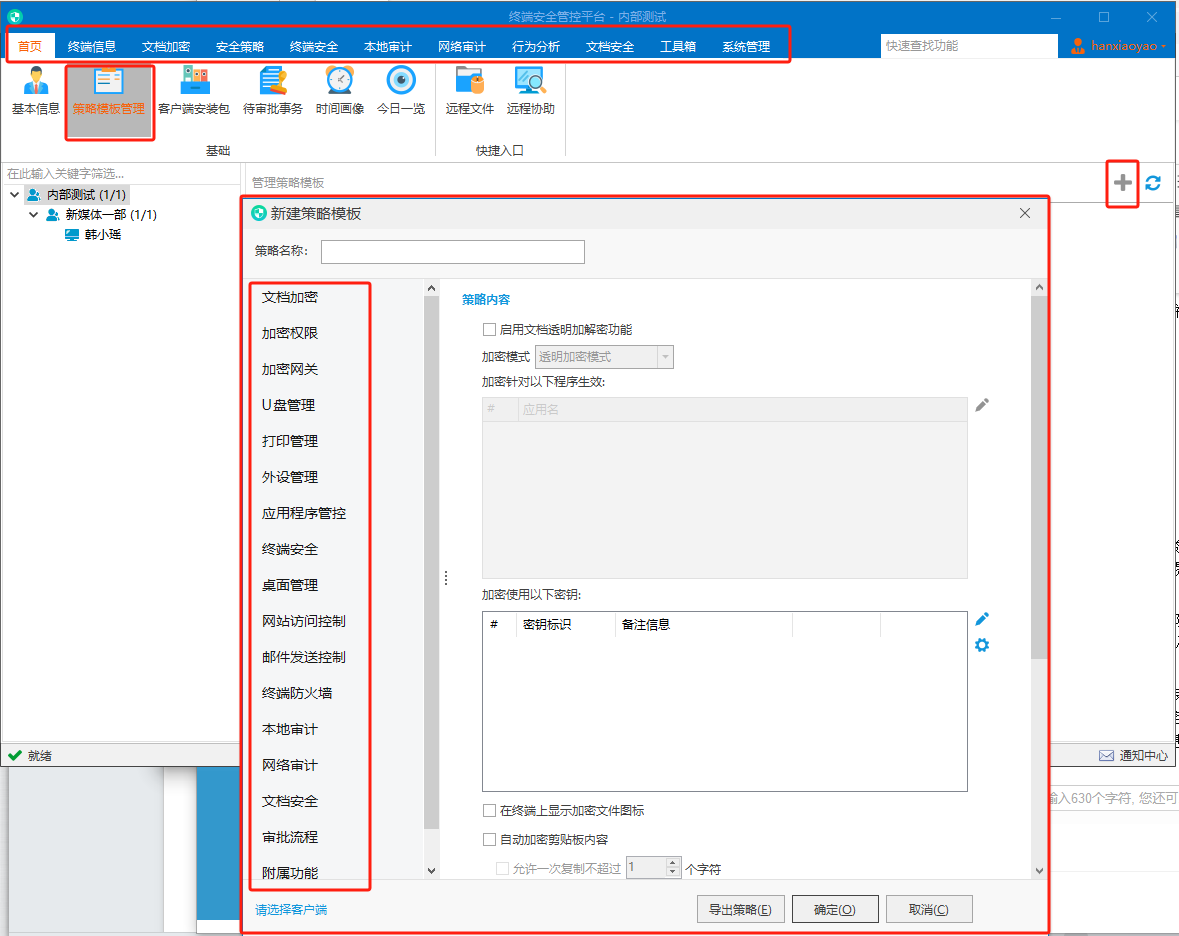Click policy content scroll up arrow
1179x936 pixels.
[1039, 287]
